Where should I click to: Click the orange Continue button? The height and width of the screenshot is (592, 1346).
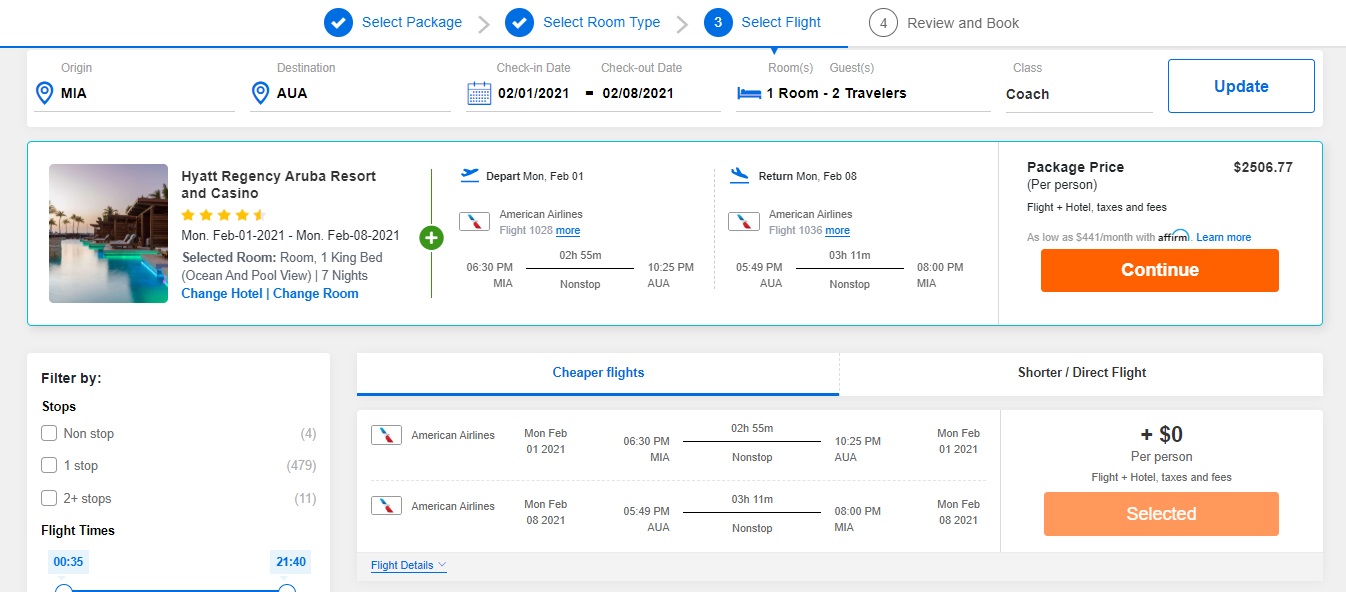pyautogui.click(x=1159, y=270)
